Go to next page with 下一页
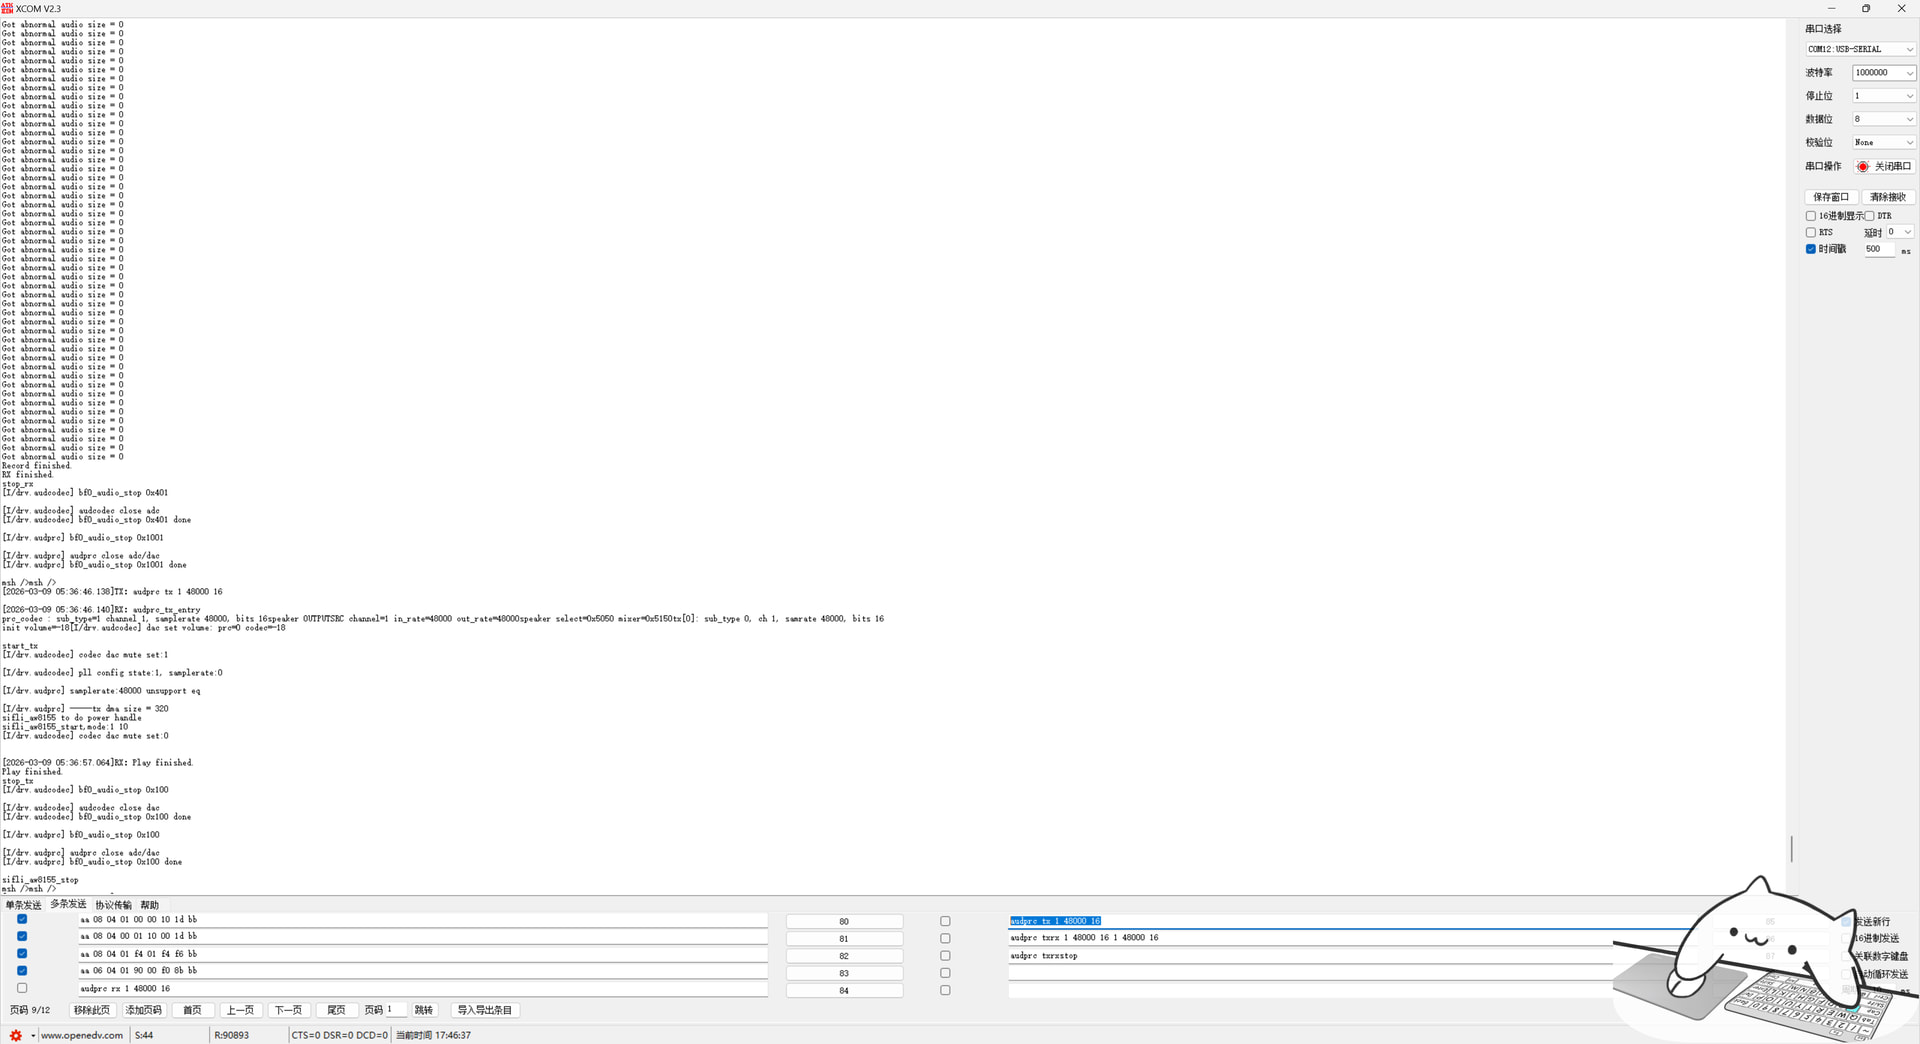This screenshot has width=1920, height=1044. 288,1010
